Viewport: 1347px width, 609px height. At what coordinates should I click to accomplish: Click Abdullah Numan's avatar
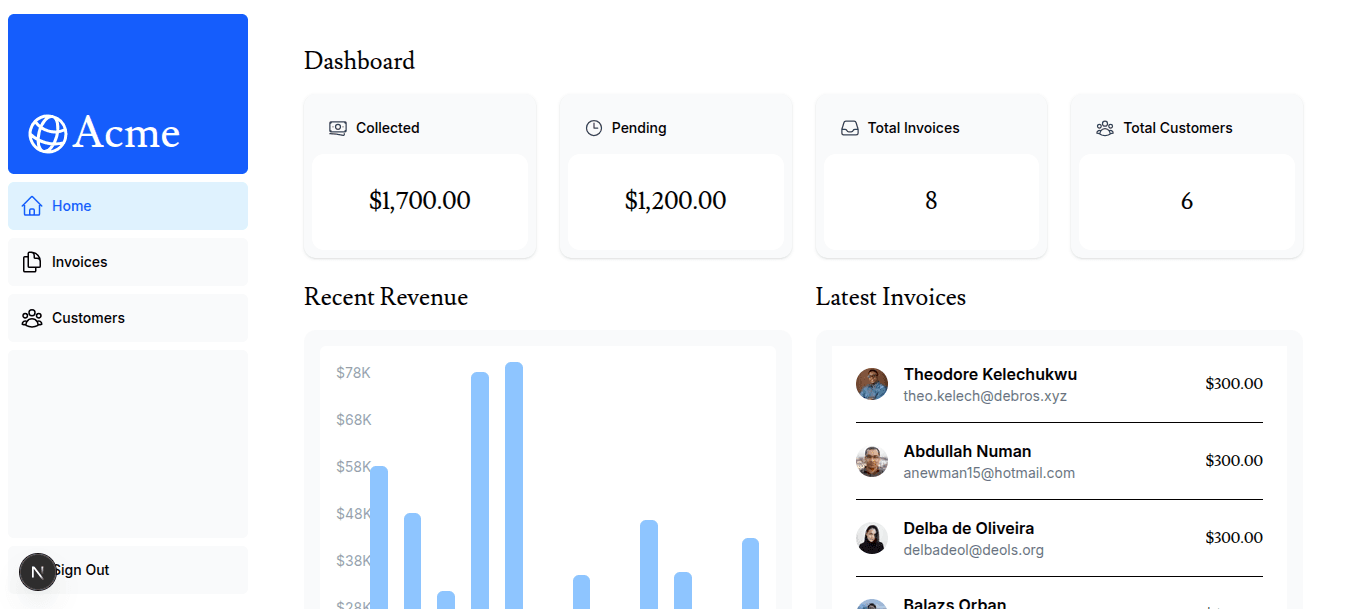[872, 461]
